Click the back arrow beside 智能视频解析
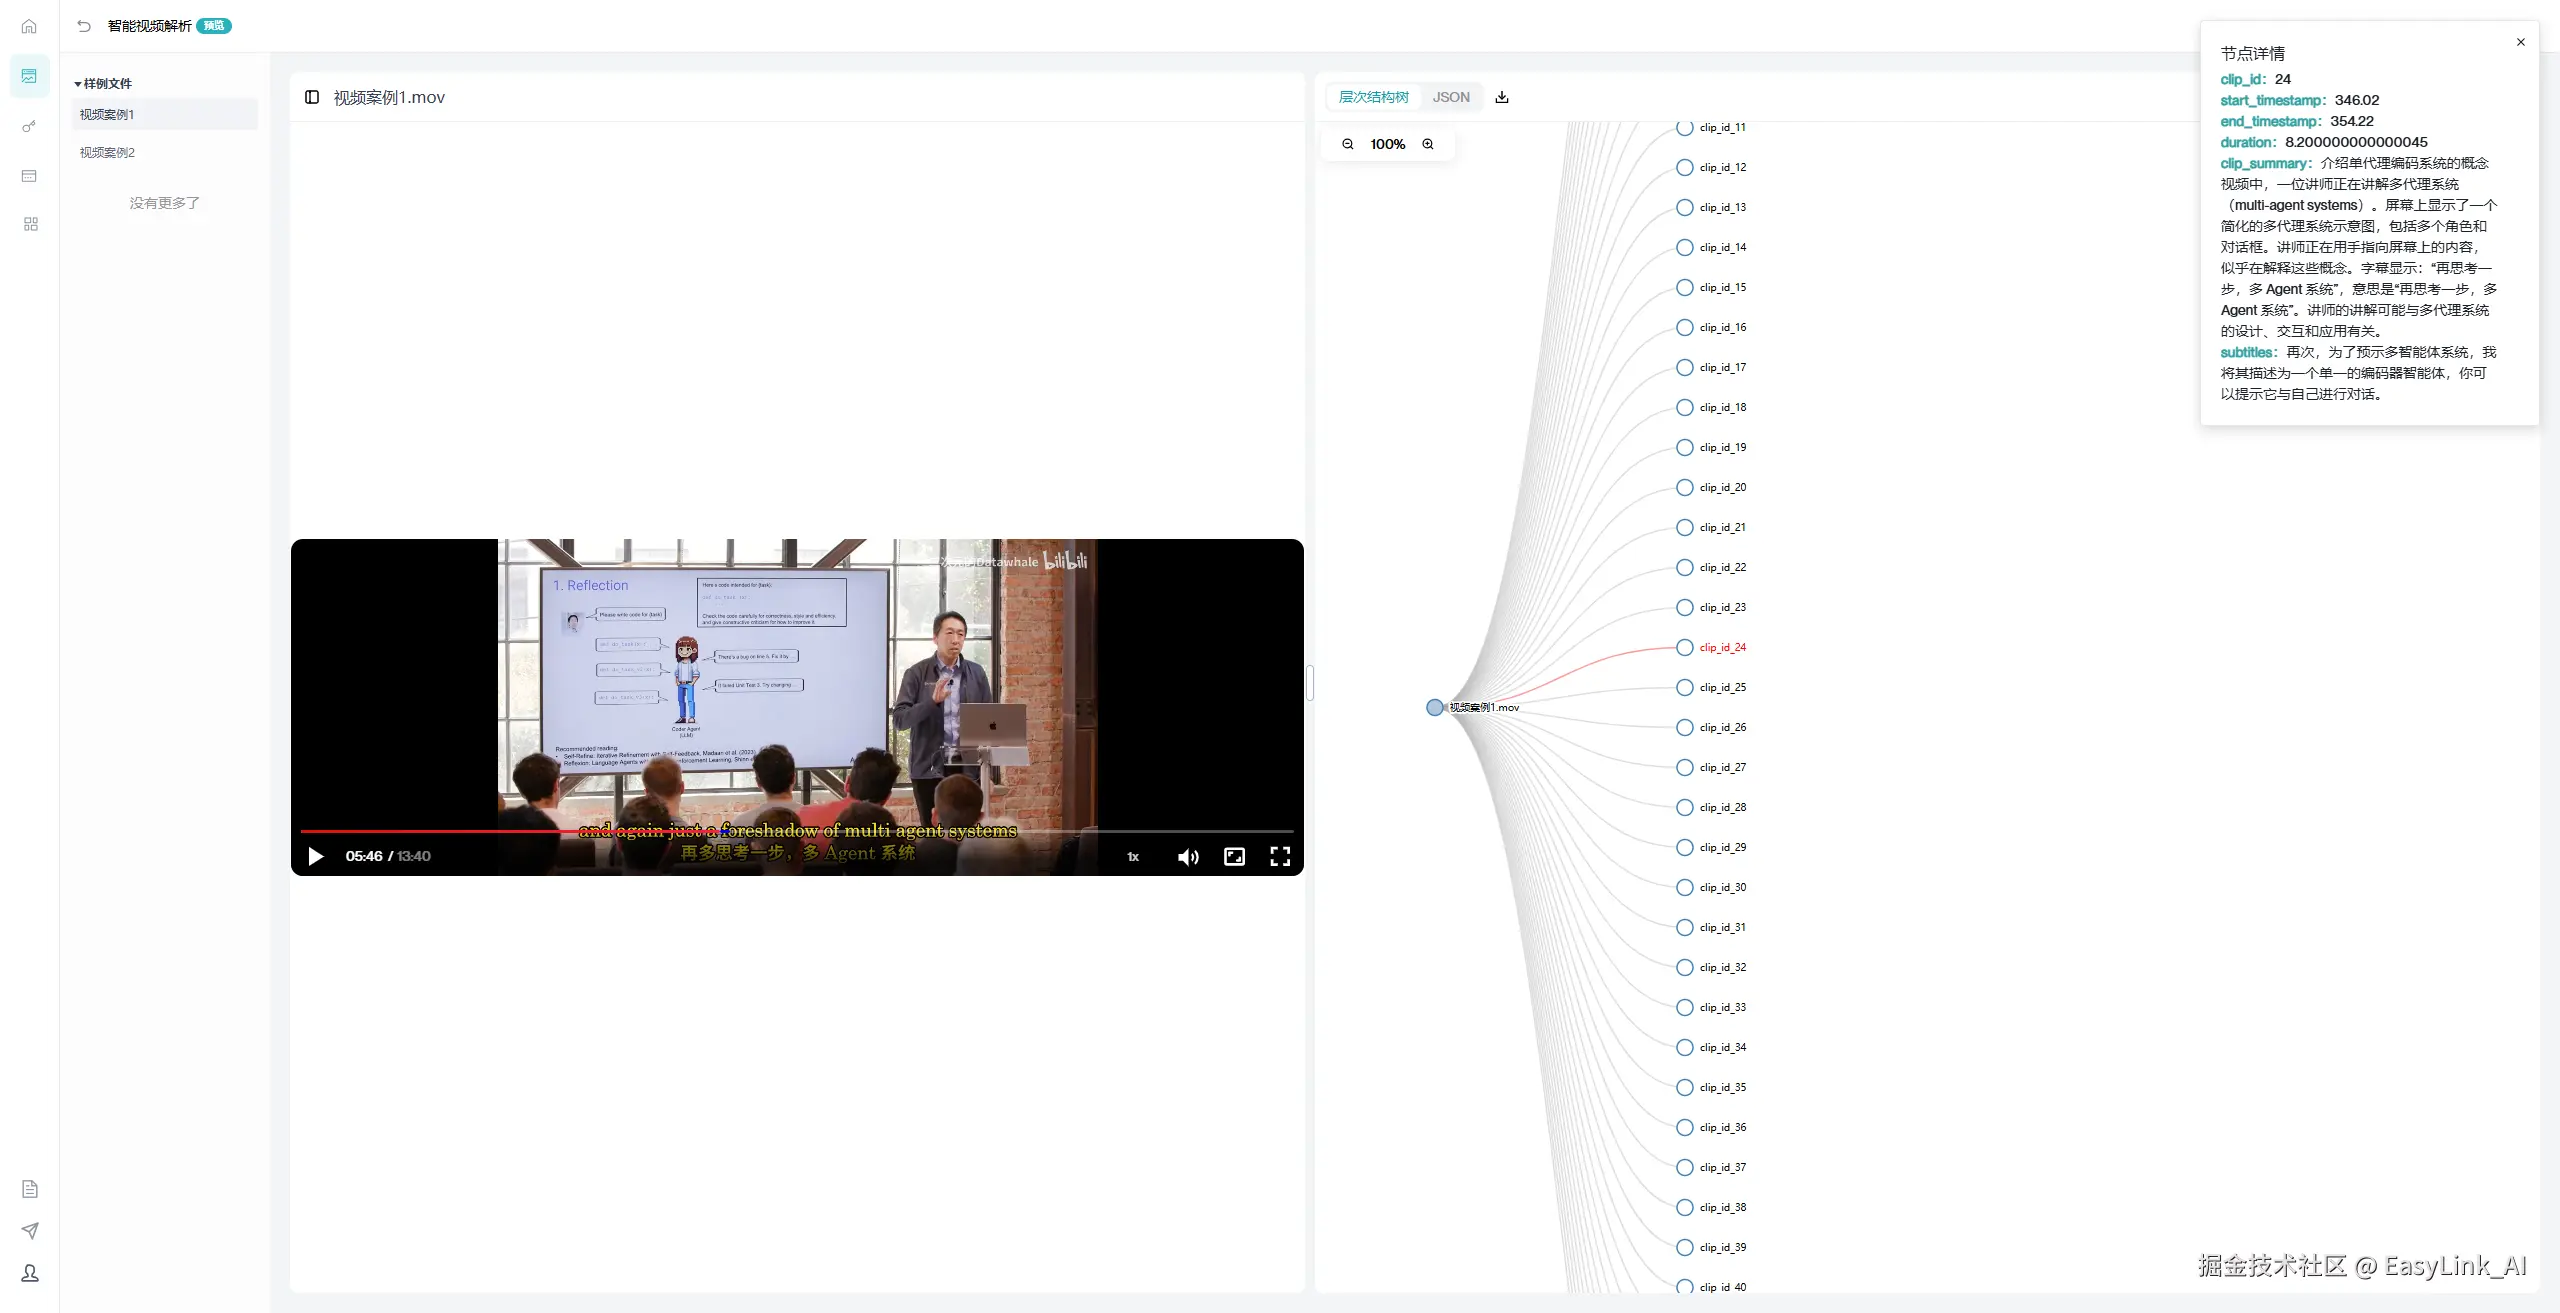 tap(84, 26)
